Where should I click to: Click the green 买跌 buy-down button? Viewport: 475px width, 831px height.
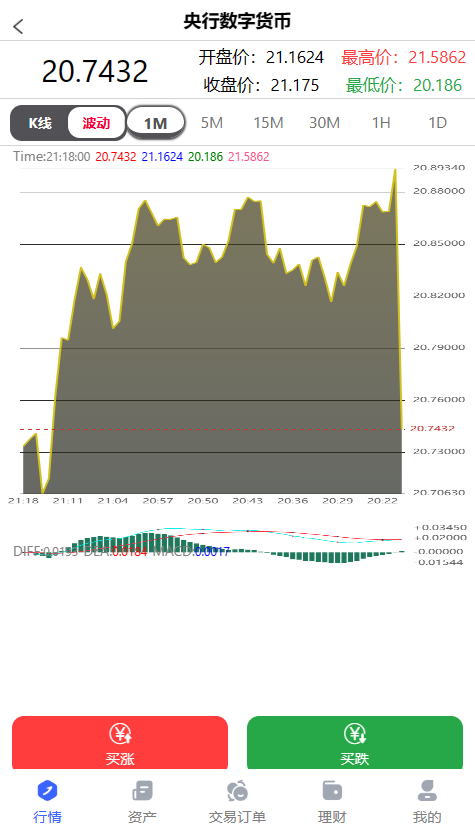[355, 742]
